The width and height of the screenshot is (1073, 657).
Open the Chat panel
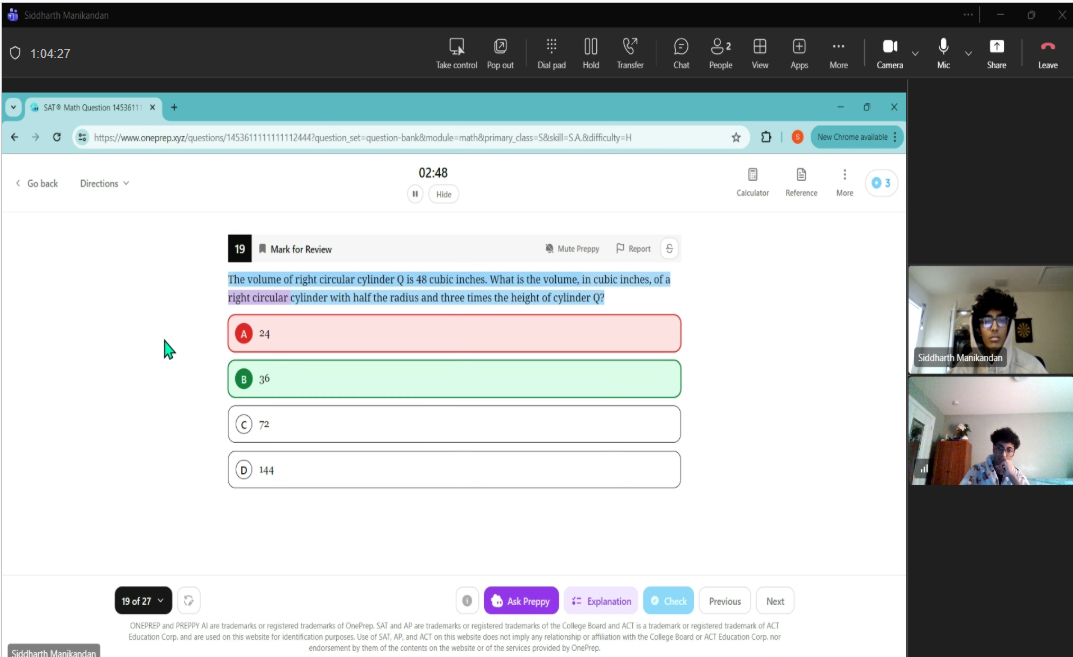(x=681, y=53)
